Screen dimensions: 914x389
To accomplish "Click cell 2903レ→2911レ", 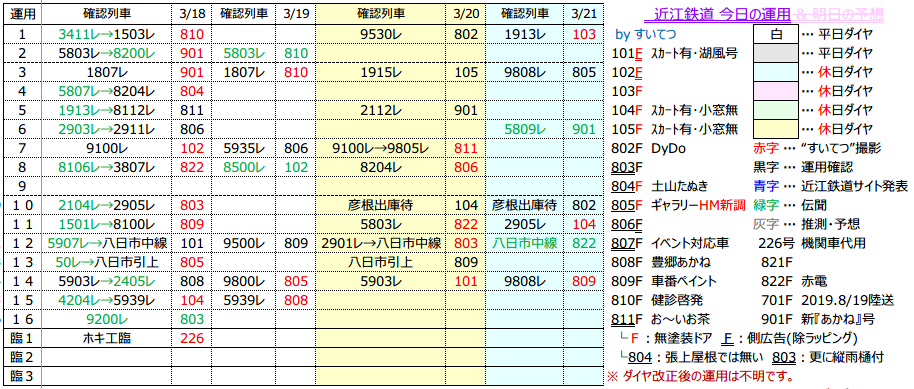I will [x=106, y=129].
